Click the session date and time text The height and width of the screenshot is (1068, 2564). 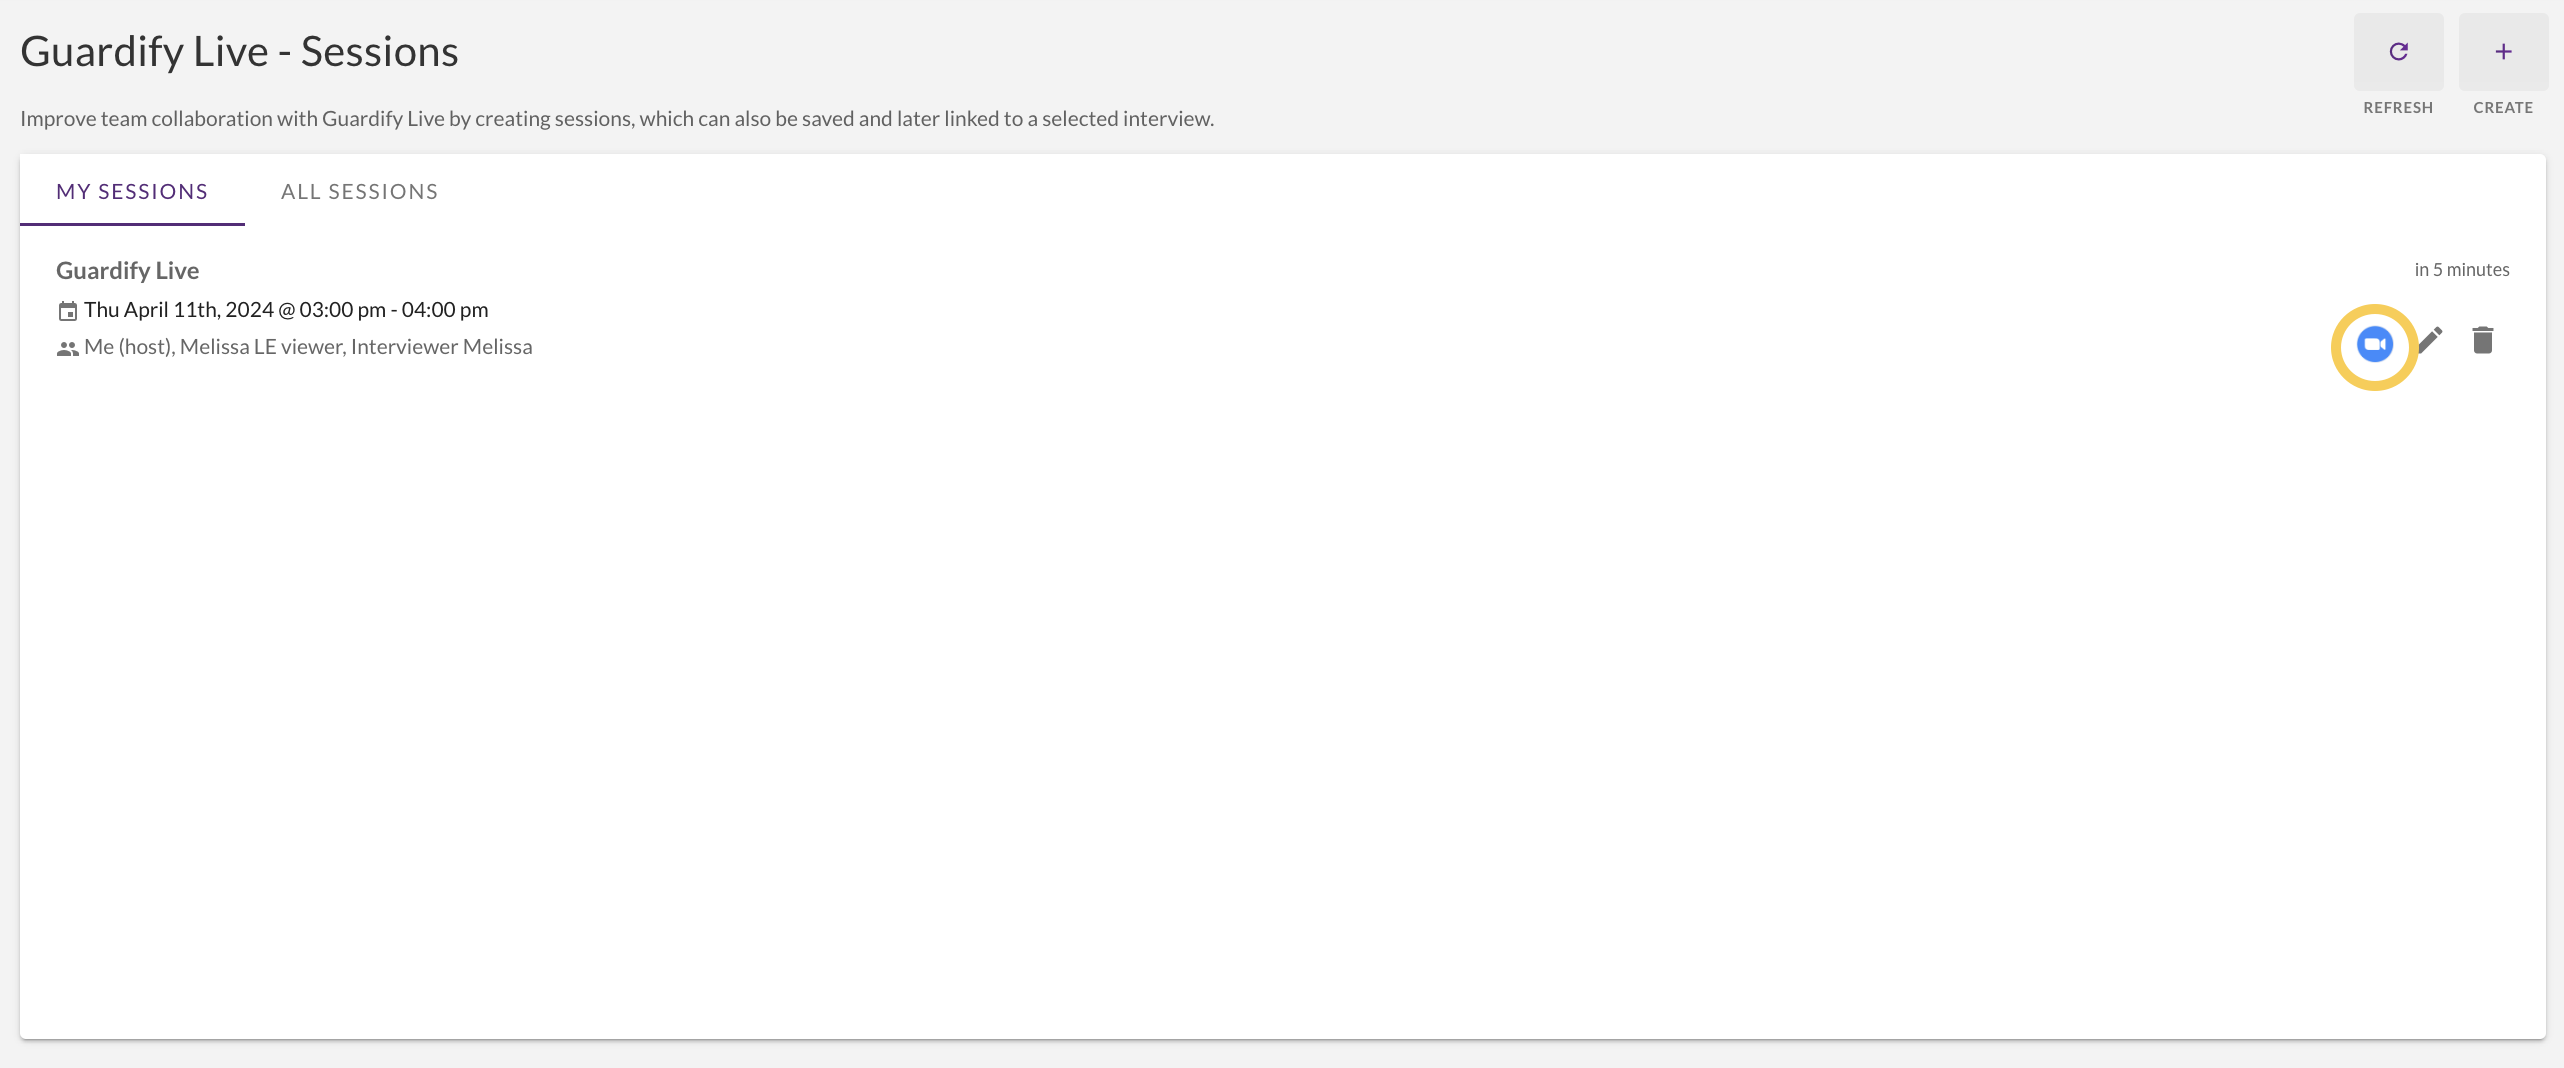point(286,310)
